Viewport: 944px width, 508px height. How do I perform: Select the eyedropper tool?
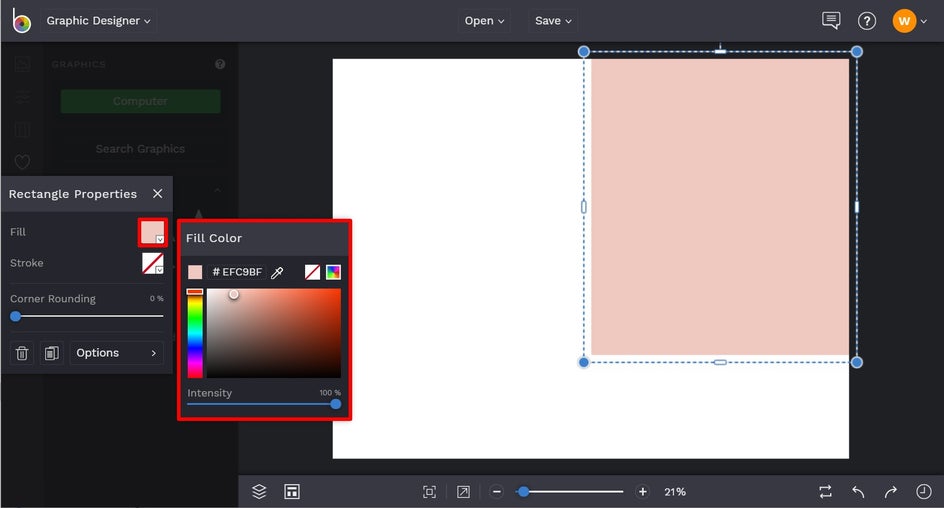point(277,273)
